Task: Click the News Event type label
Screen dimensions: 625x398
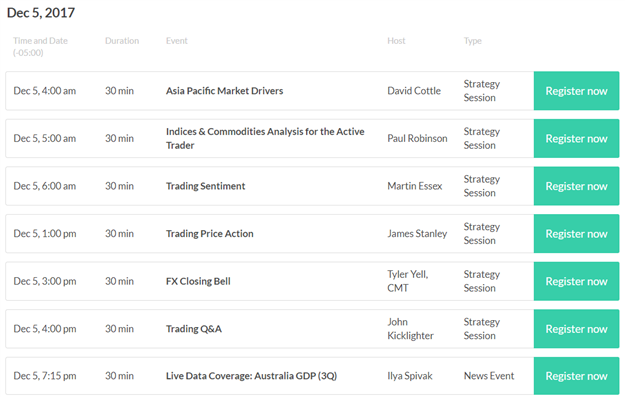Action: coord(489,376)
